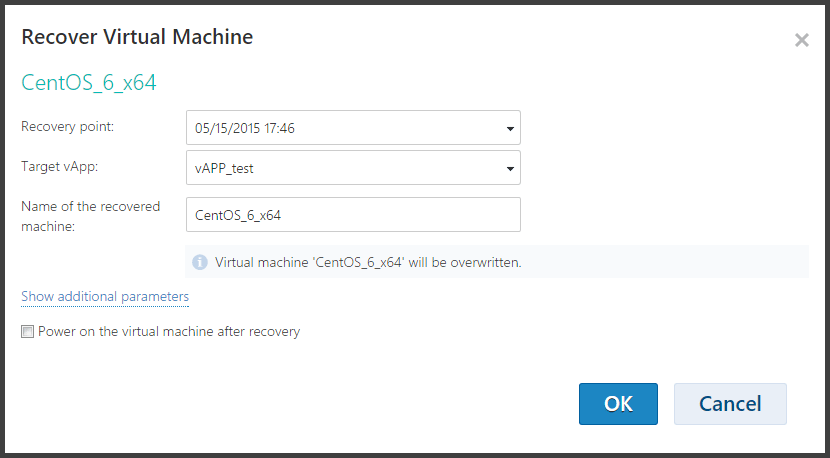Click the CentOS_6_x64 machine heading
This screenshot has height=458, width=830.
click(x=89, y=83)
